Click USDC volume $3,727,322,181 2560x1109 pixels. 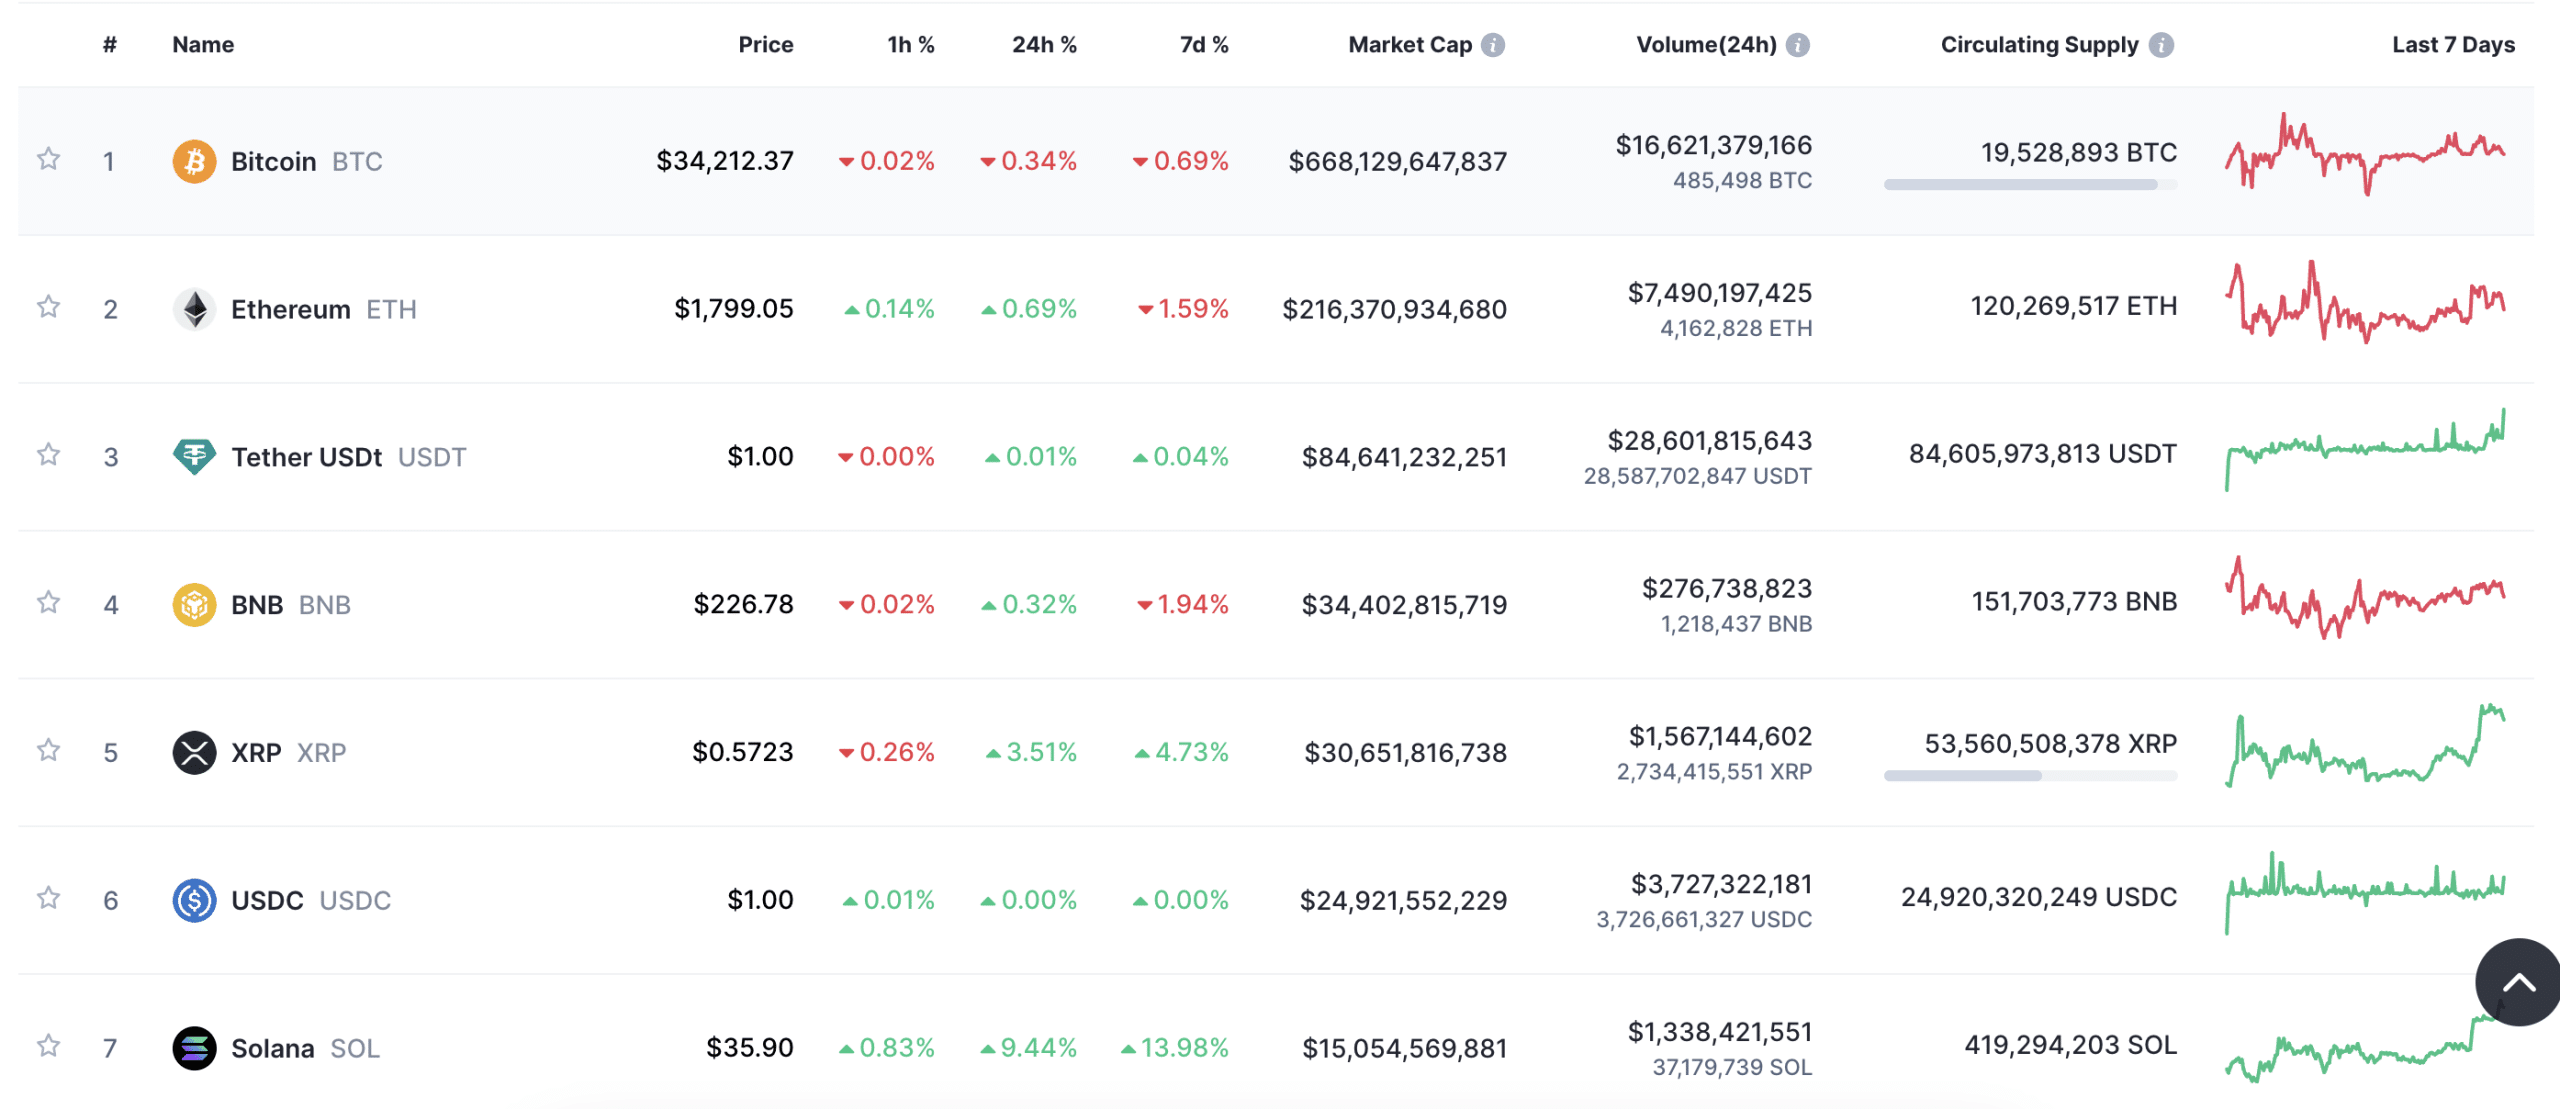[x=1721, y=885]
